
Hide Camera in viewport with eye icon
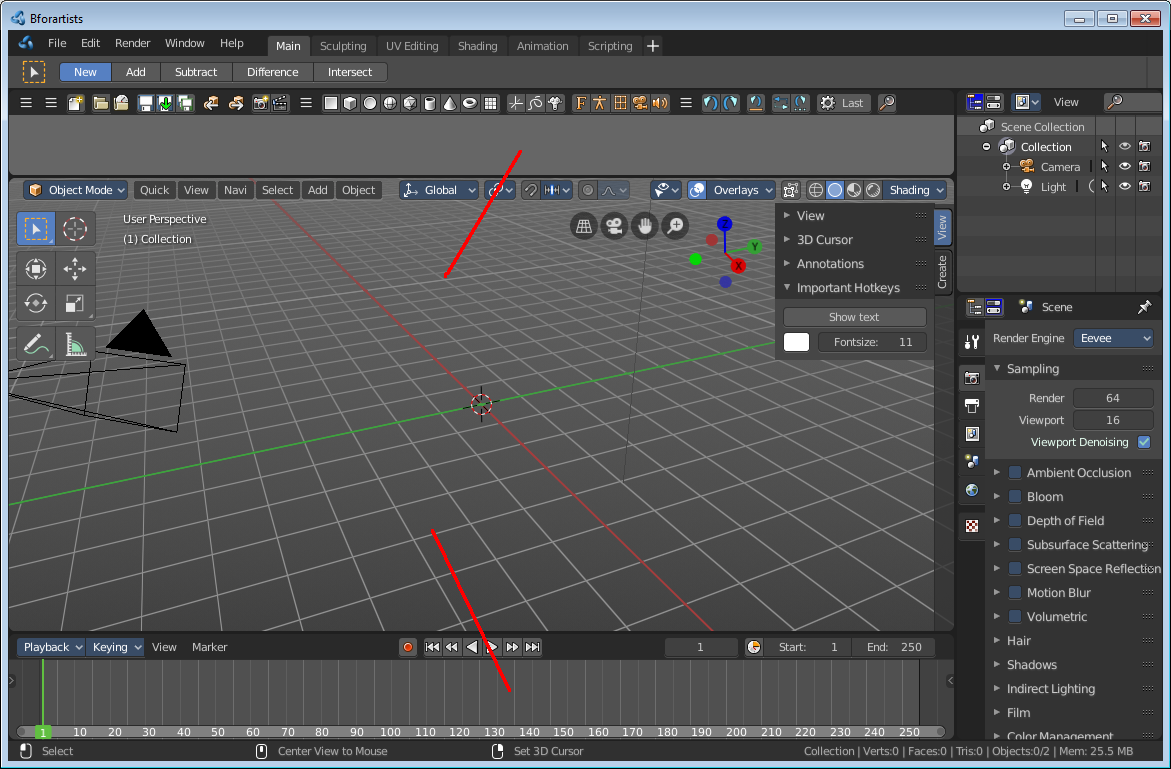point(1125,166)
